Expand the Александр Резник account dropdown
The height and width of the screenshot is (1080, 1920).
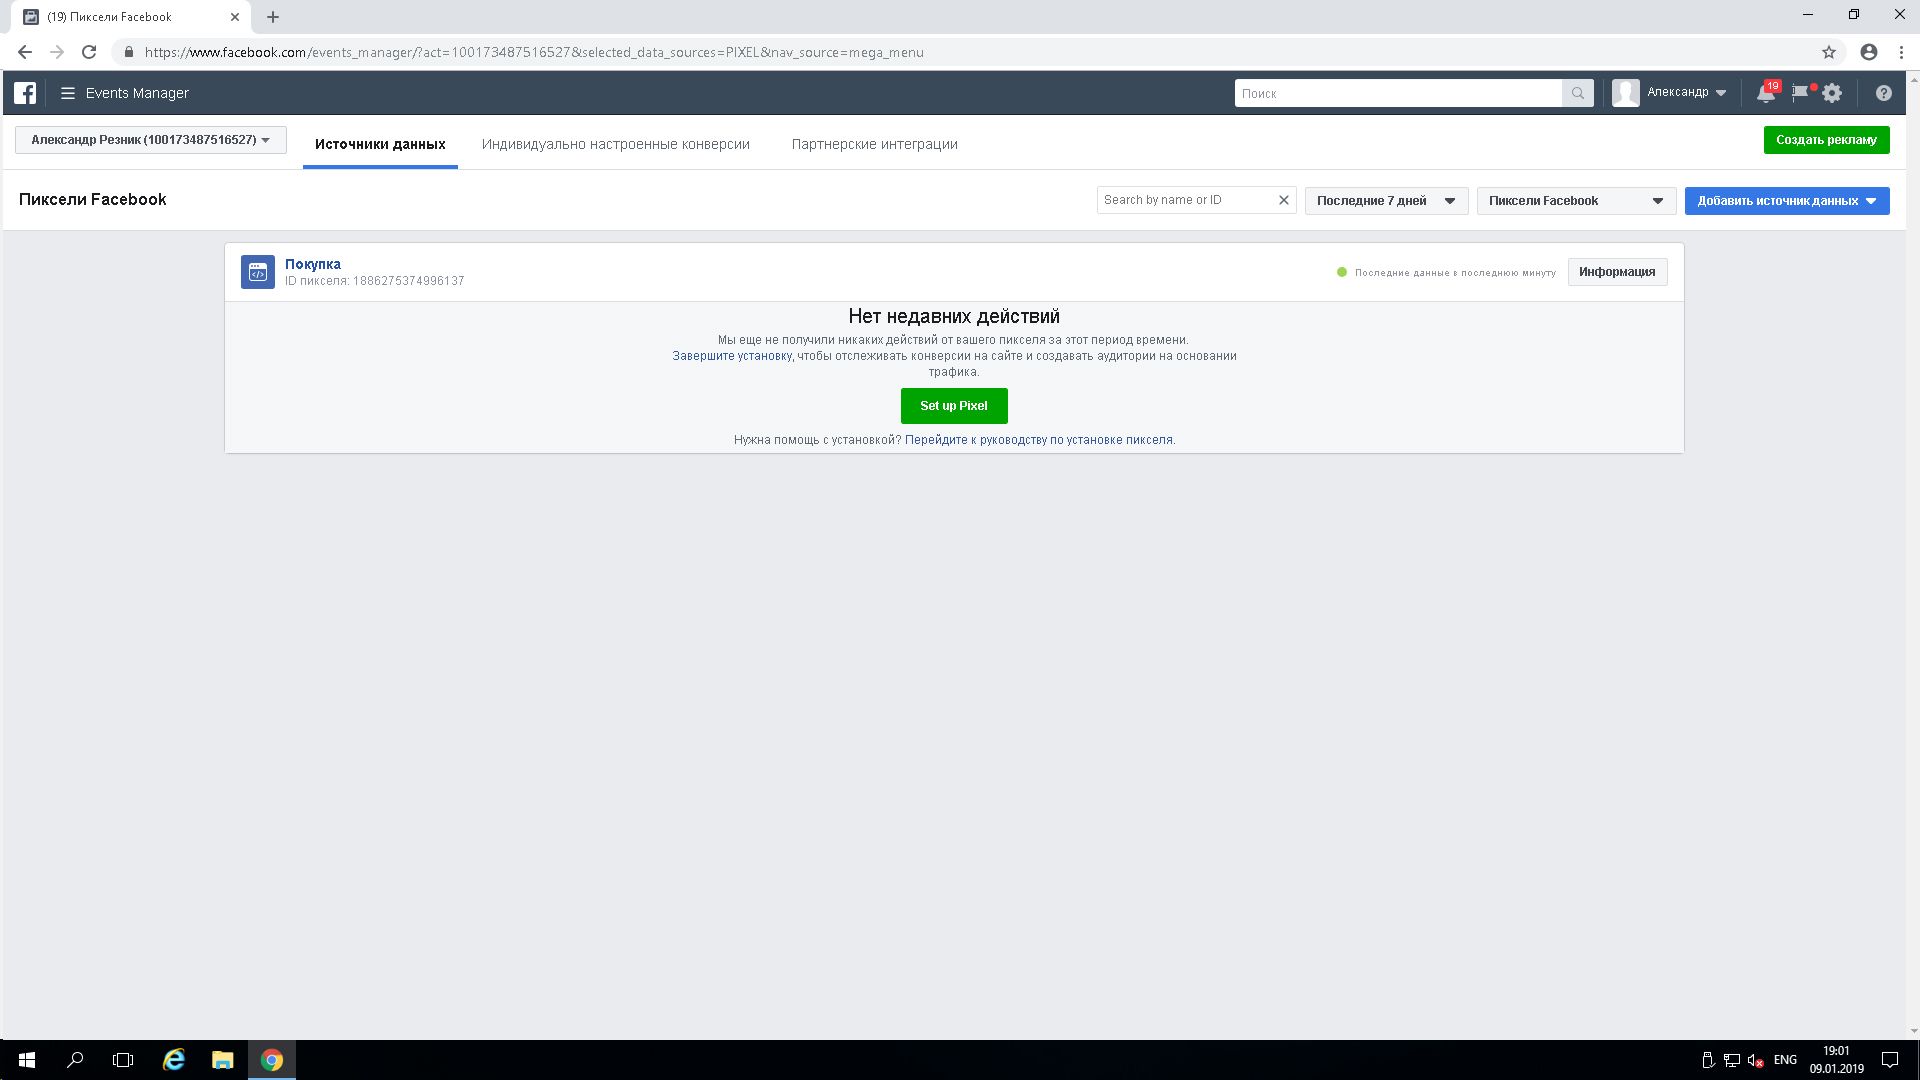click(151, 140)
